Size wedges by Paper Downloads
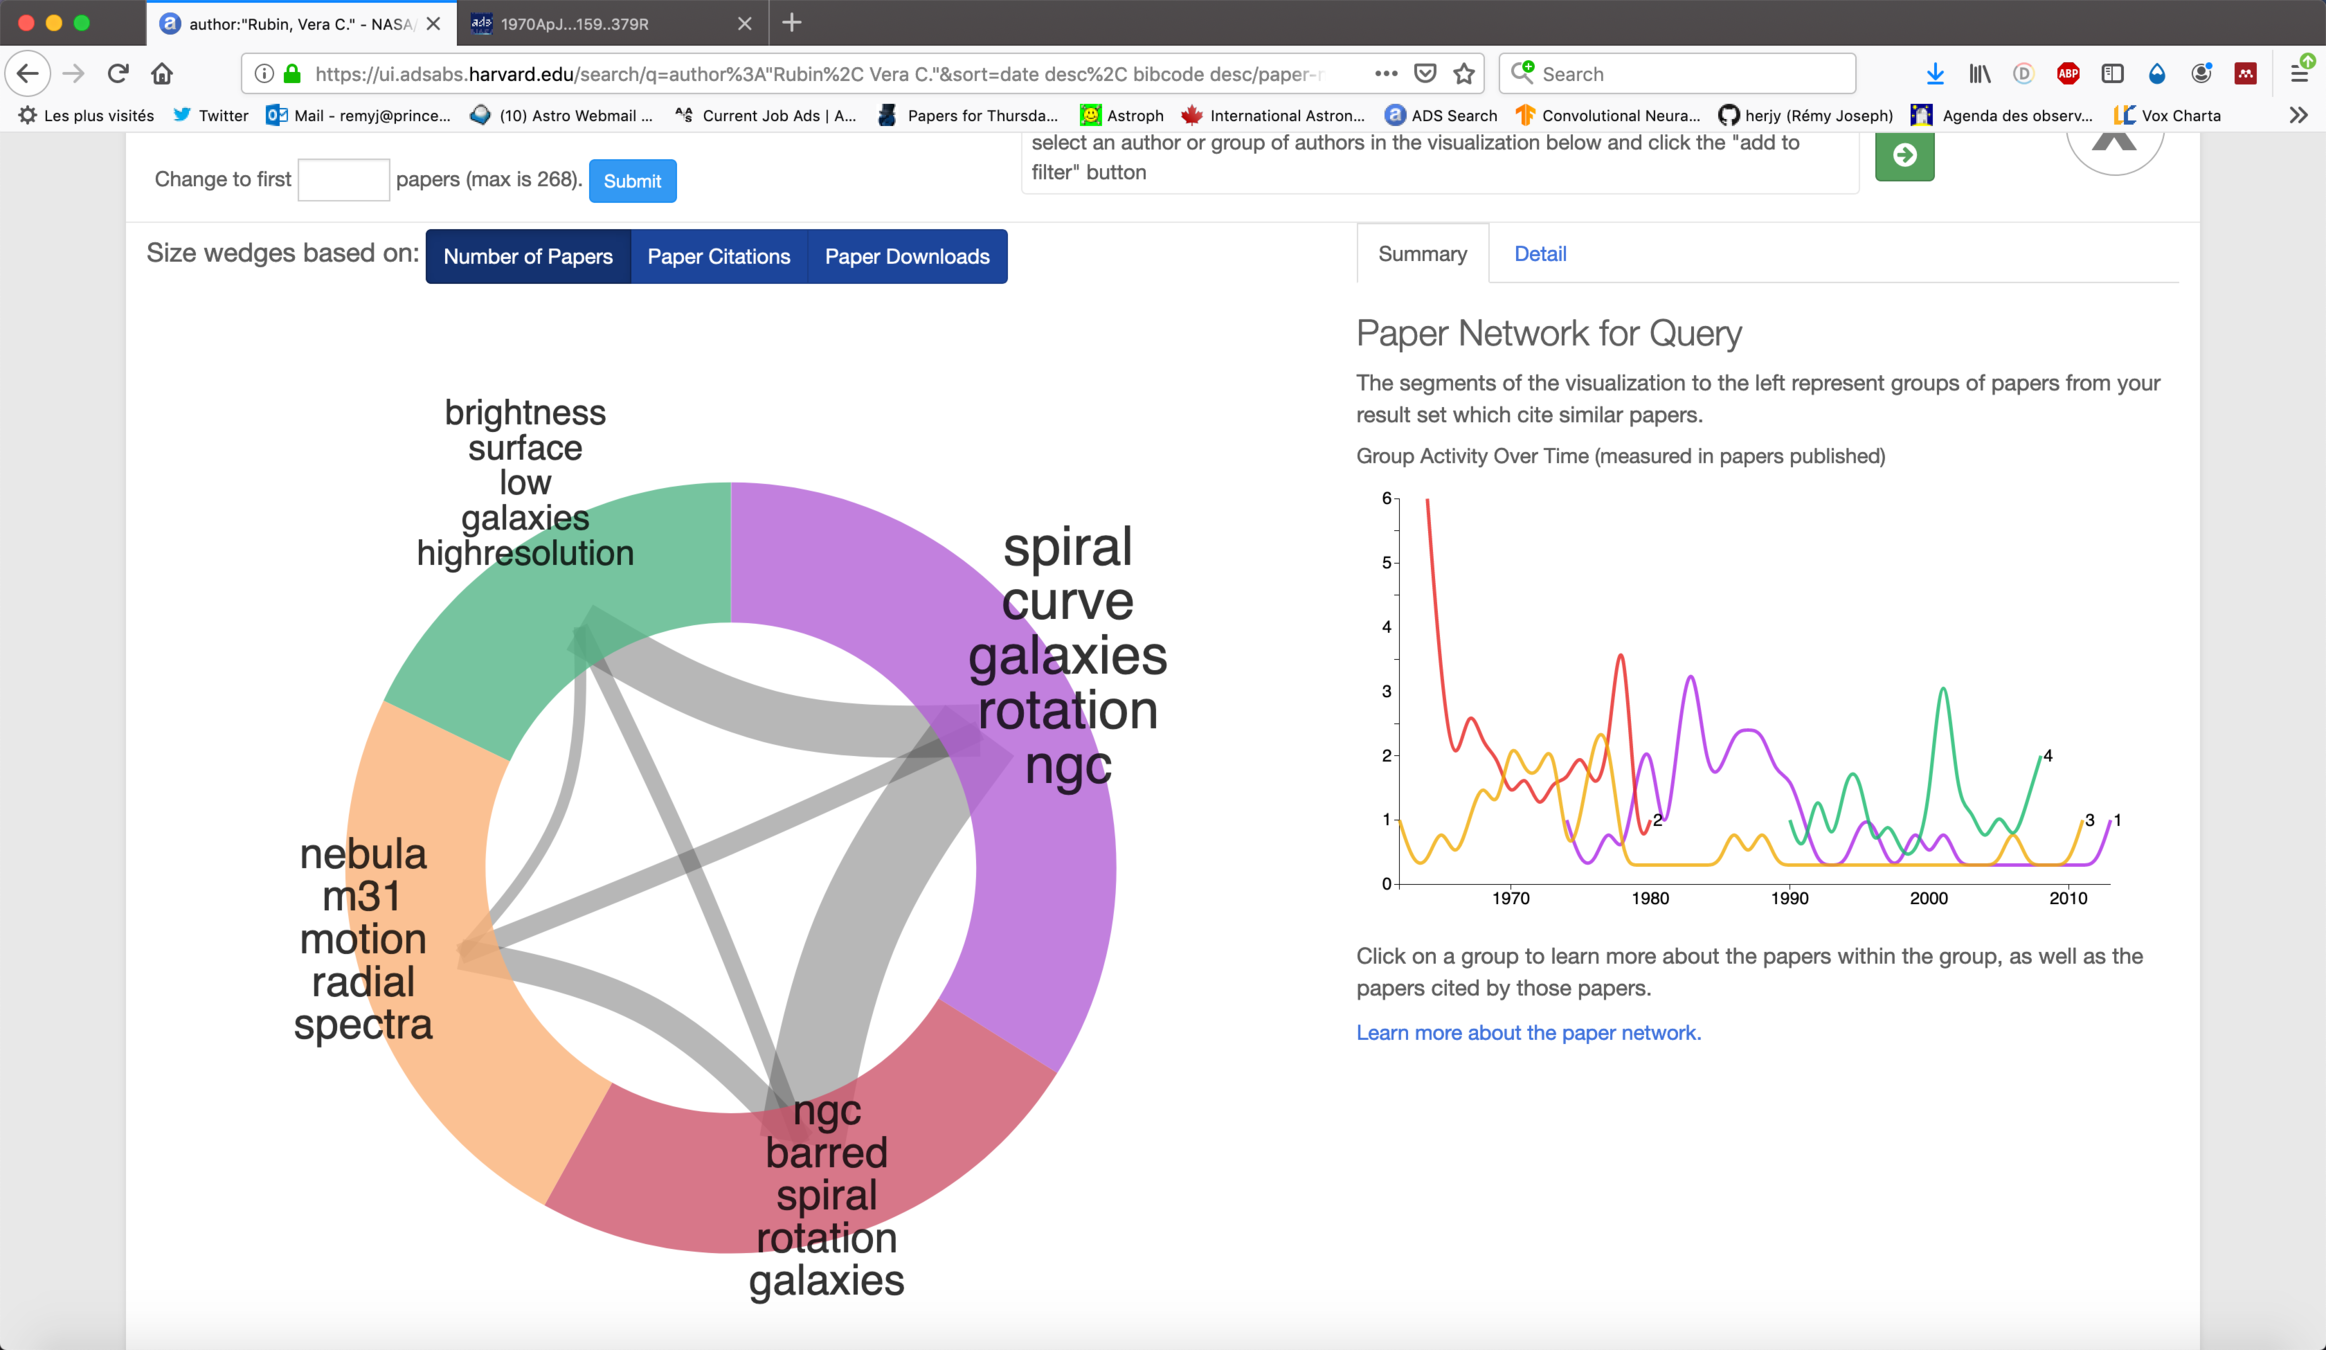Image resolution: width=2326 pixels, height=1350 pixels. pos(906,256)
